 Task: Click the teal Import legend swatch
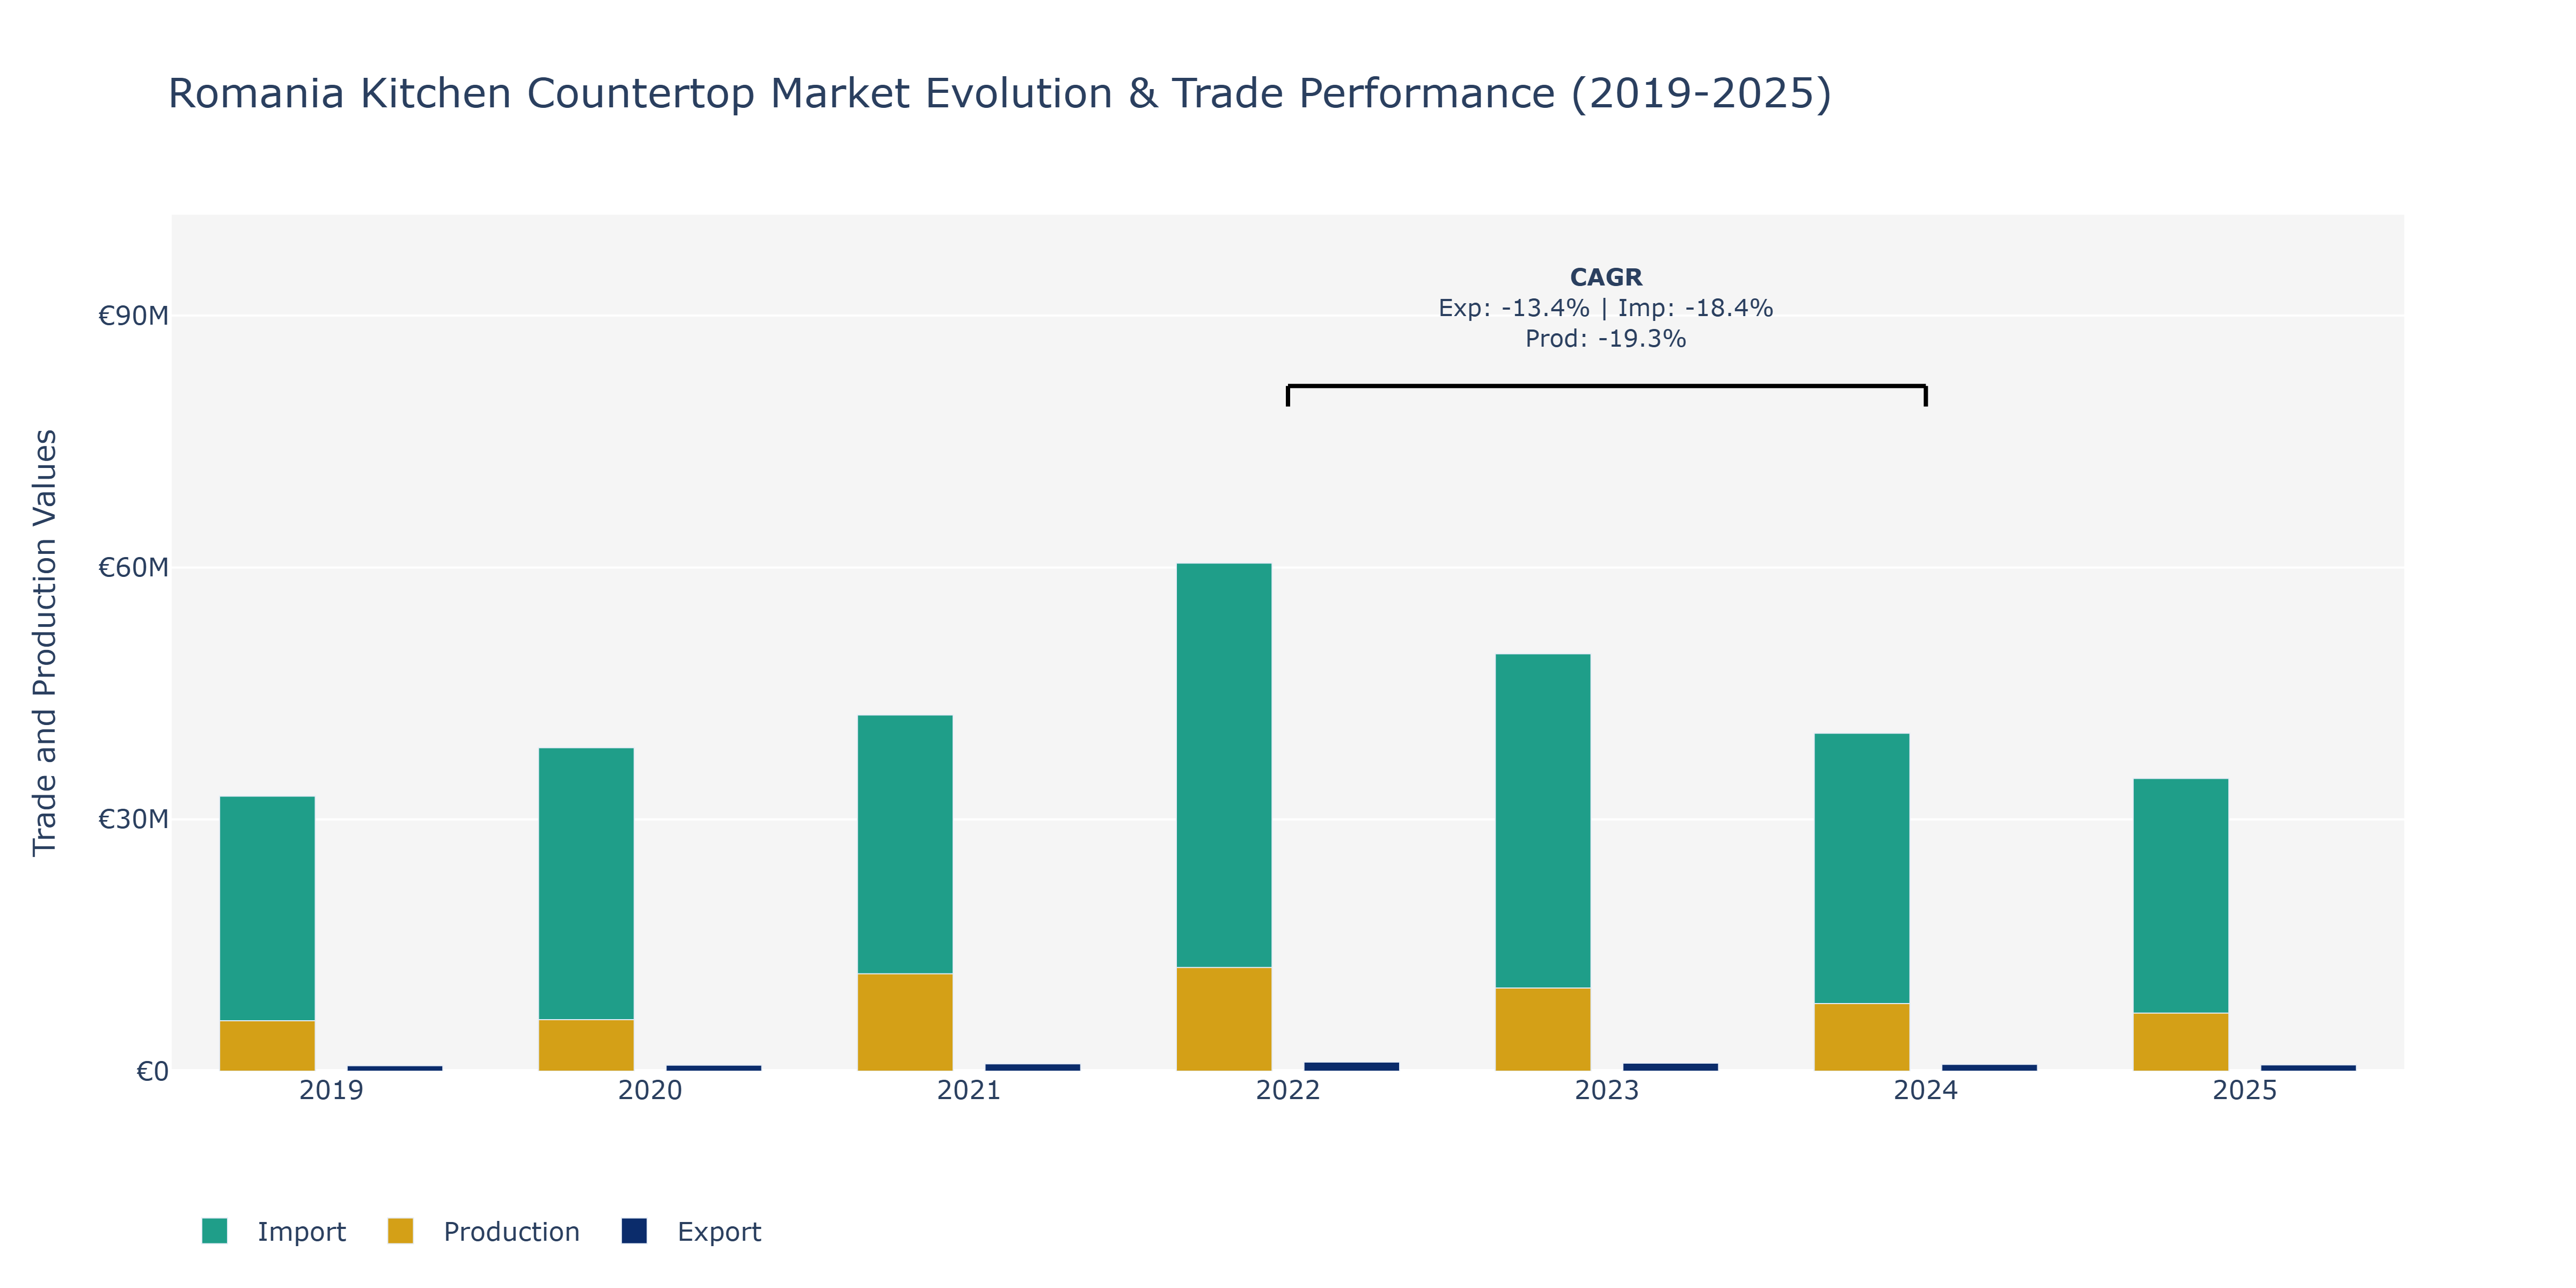tap(214, 1231)
